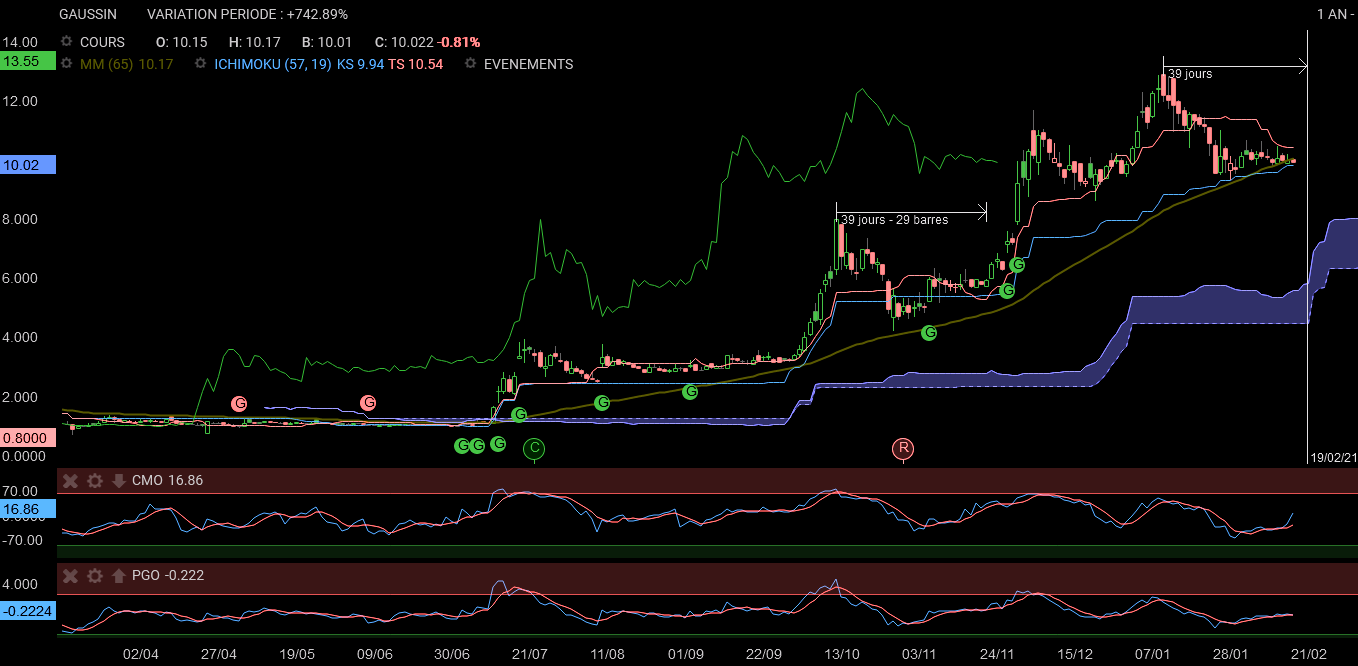This screenshot has width=1358, height=666.
Task: Close the PGO indicator panel
Action: click(71, 575)
